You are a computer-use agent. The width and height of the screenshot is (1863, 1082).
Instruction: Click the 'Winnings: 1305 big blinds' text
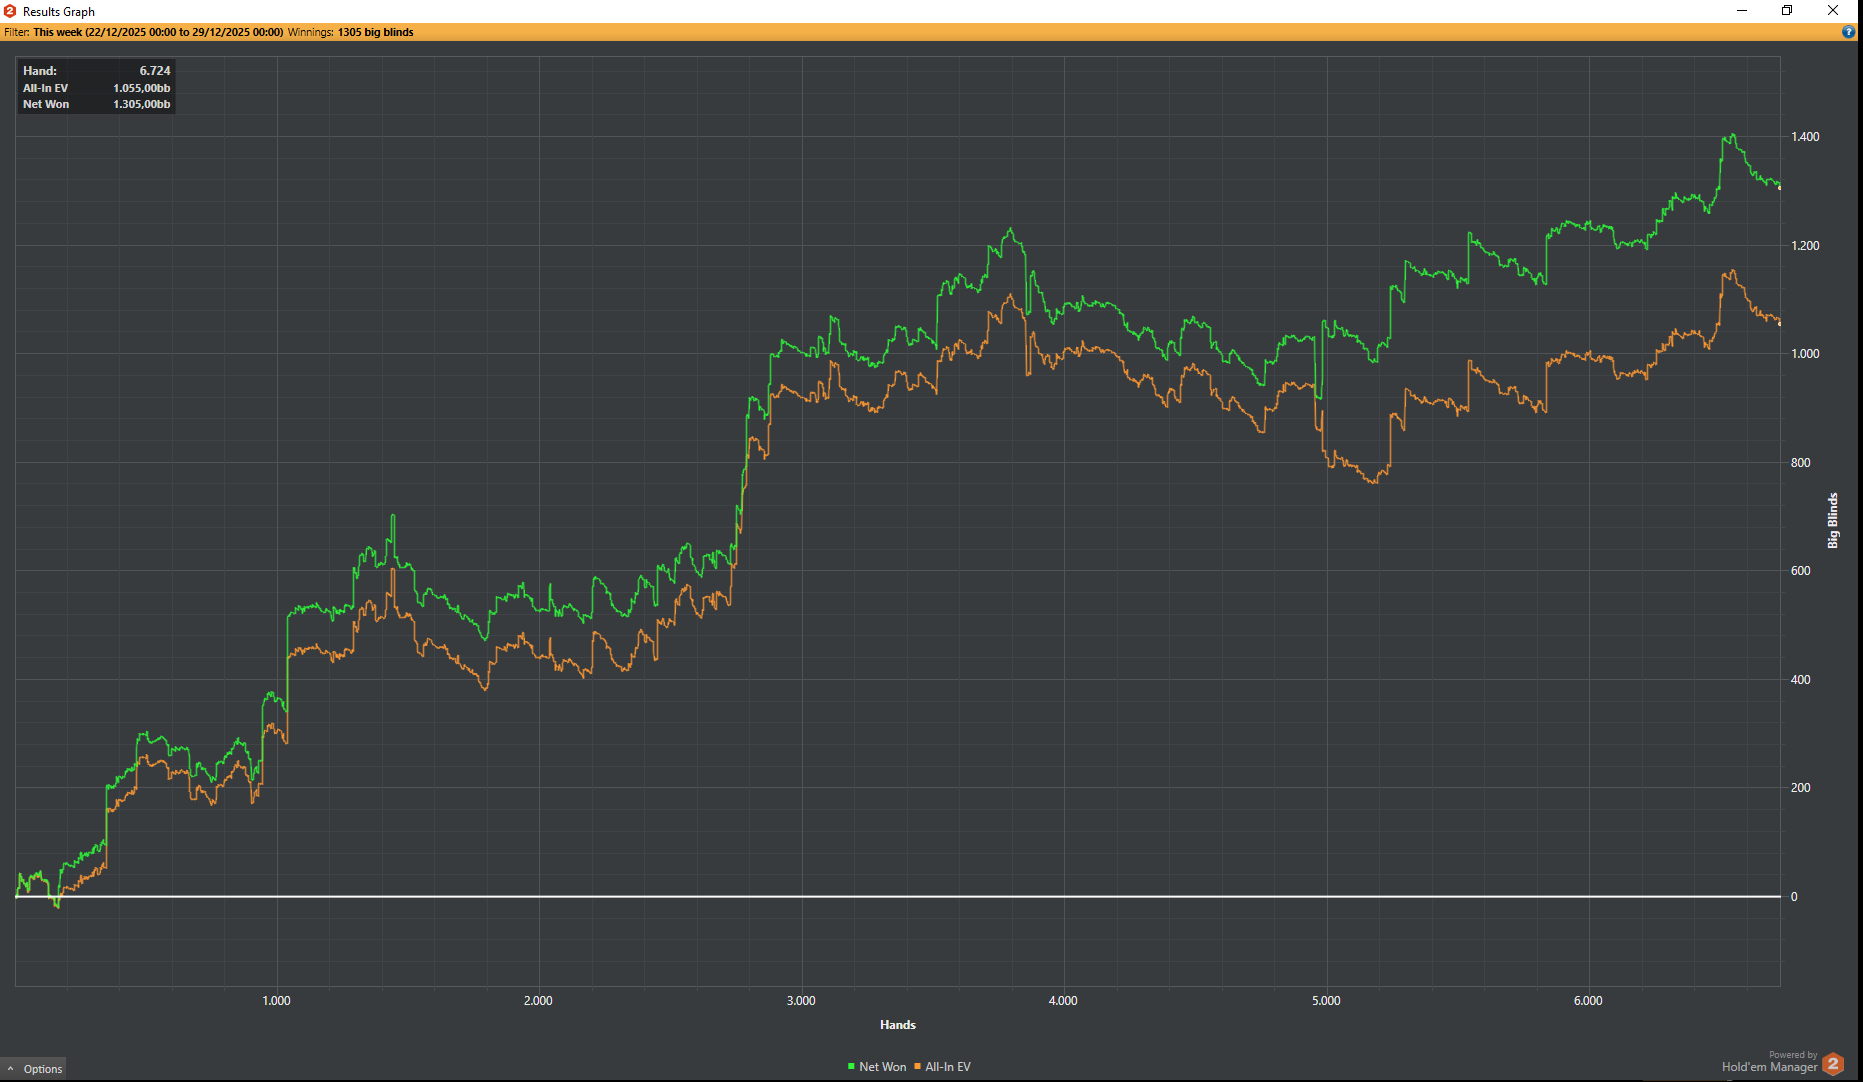click(x=351, y=32)
